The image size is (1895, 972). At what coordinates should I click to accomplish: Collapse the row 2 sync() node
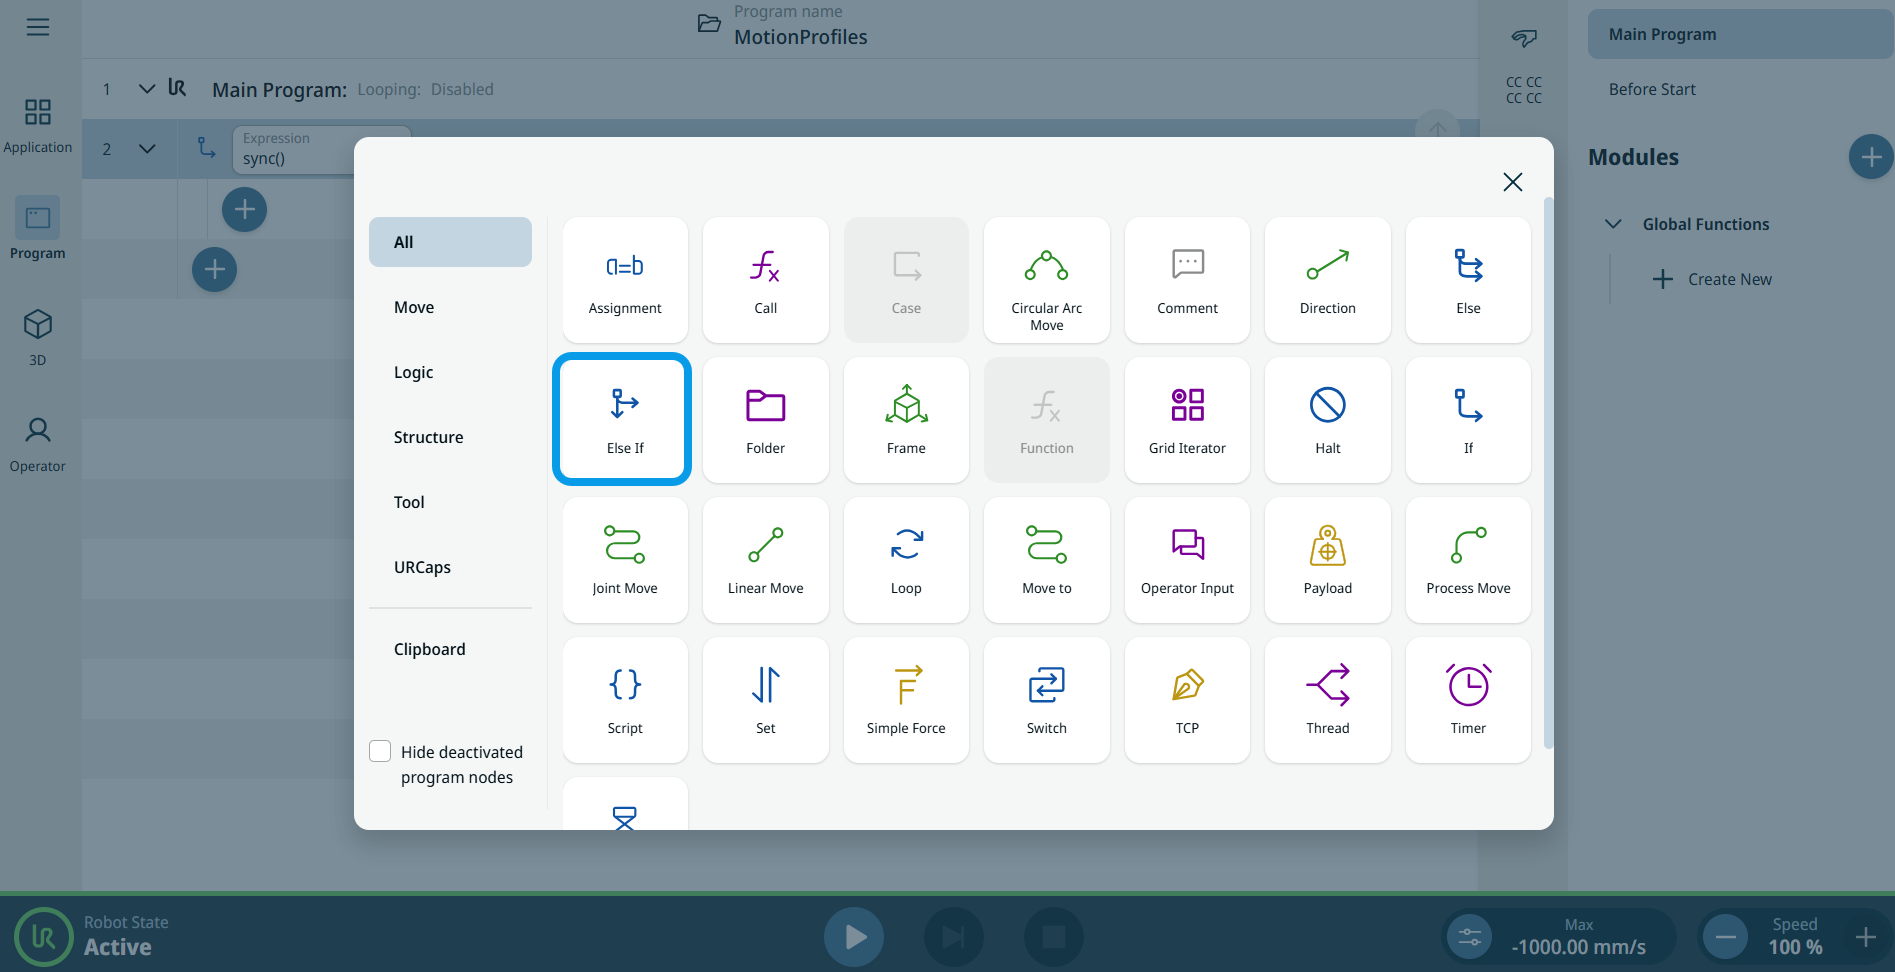(147, 149)
